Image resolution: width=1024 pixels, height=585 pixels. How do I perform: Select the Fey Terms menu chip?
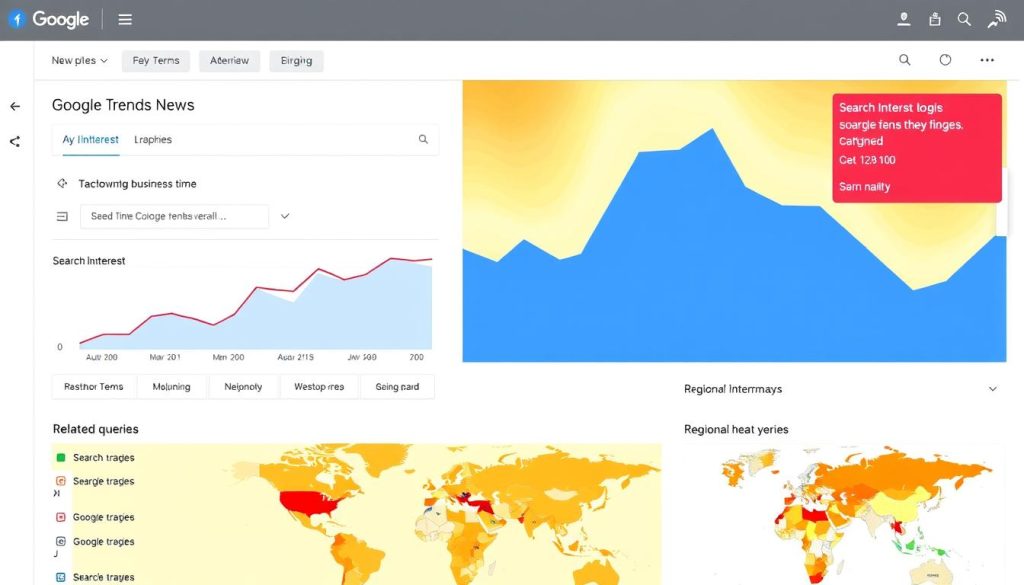(x=155, y=60)
